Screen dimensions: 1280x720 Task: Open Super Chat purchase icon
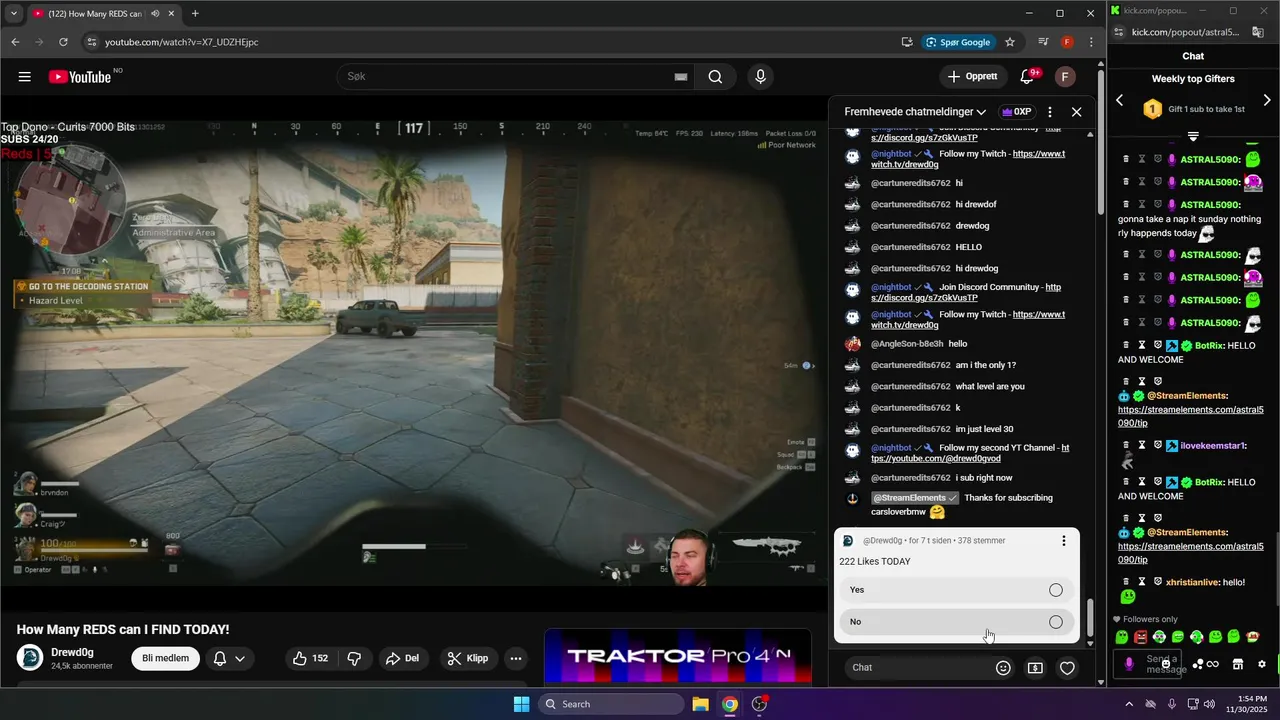pyautogui.click(x=1035, y=668)
